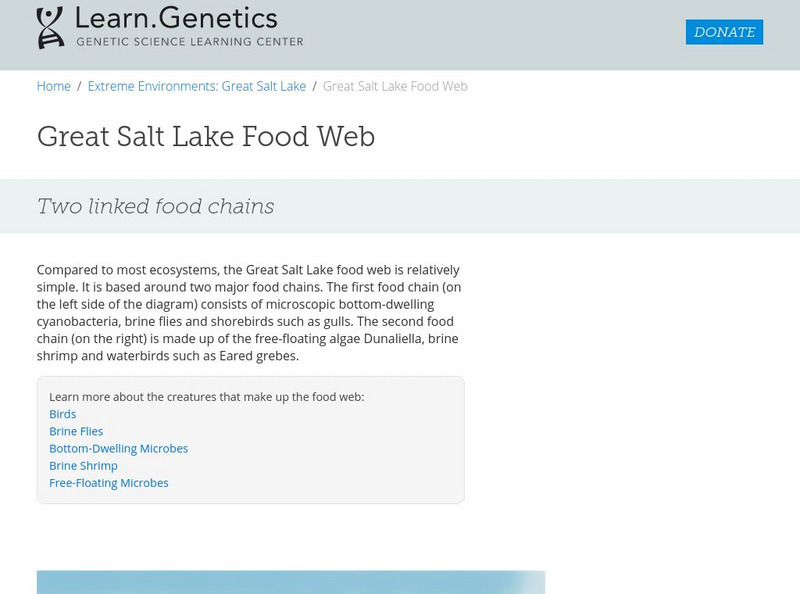The width and height of the screenshot is (800, 594).
Task: Open the Bottom-Dwelling Microbes link
Action: (x=118, y=448)
